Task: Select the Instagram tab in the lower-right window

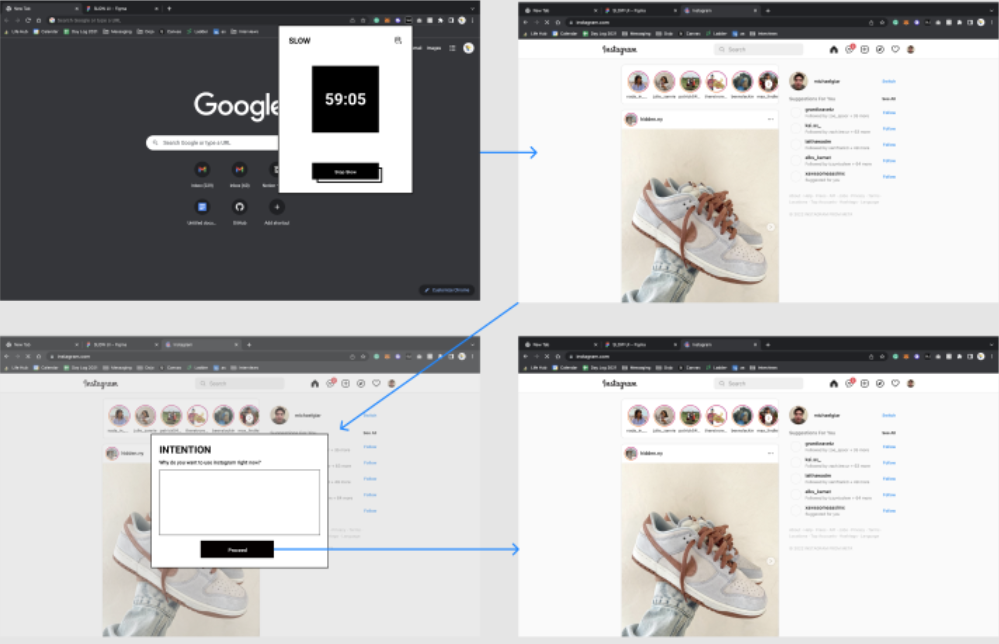Action: pos(720,345)
